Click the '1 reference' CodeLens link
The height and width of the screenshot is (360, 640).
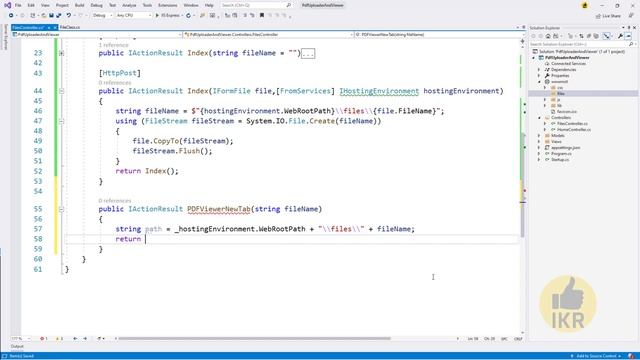click(x=113, y=45)
